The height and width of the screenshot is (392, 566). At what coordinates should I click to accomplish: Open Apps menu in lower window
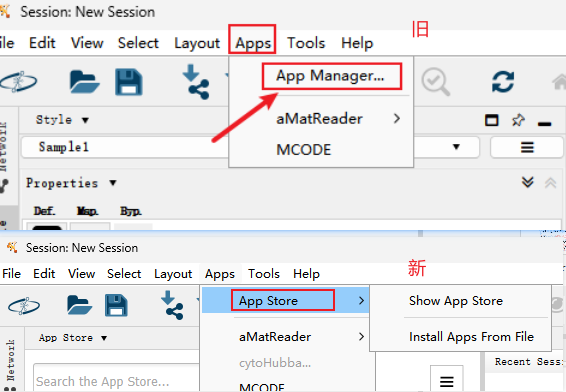pyautogui.click(x=220, y=274)
